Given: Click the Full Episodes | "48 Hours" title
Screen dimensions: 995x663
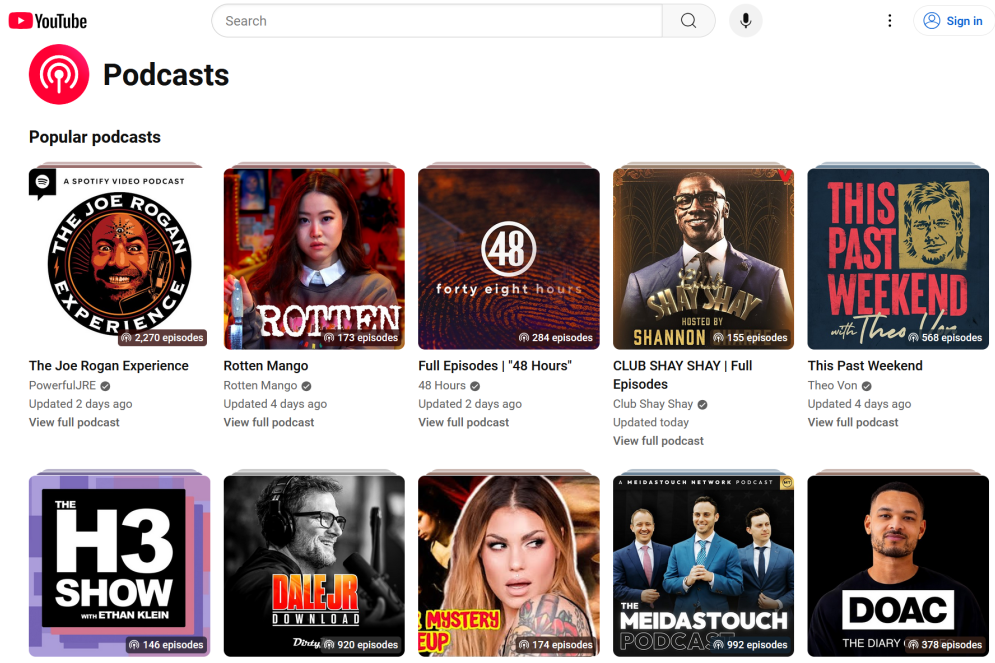Looking at the screenshot, I should [x=495, y=366].
